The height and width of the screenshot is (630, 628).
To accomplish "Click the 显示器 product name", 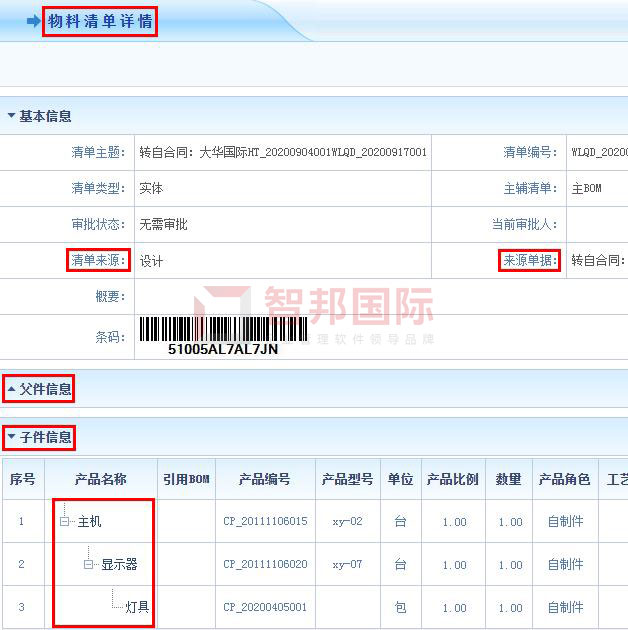I will 119,564.
